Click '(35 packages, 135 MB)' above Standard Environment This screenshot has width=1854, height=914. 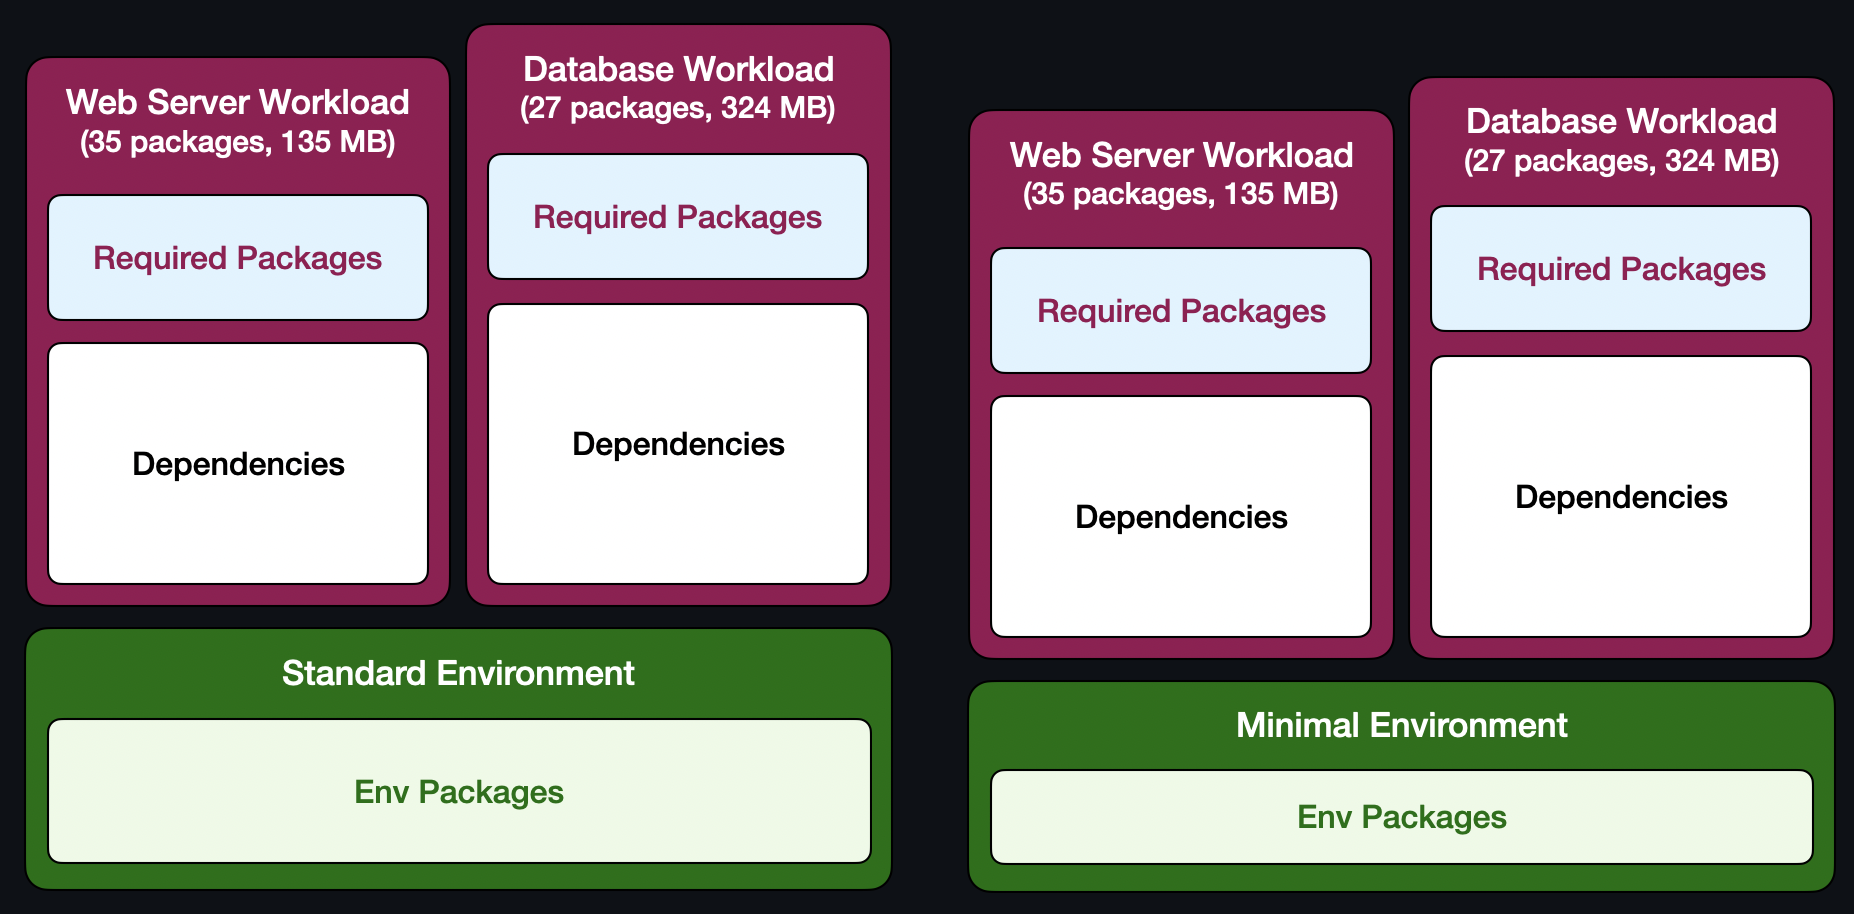(238, 142)
